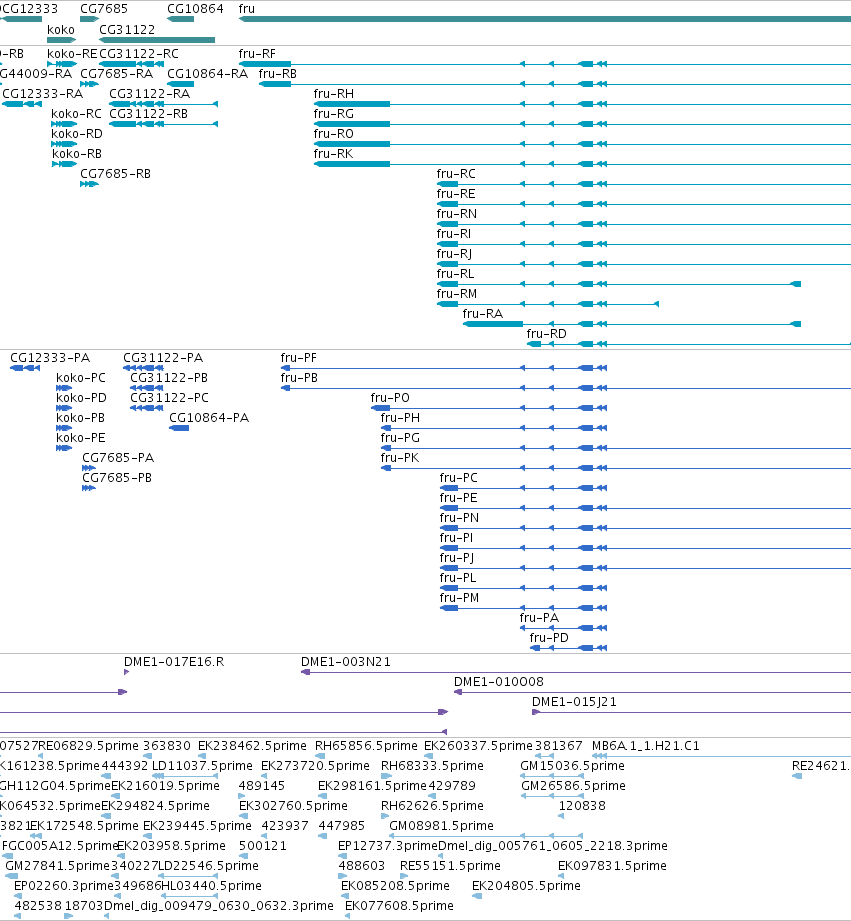Click protein label 'CG7685-PB'
The width and height of the screenshot is (851, 921).
(x=117, y=478)
